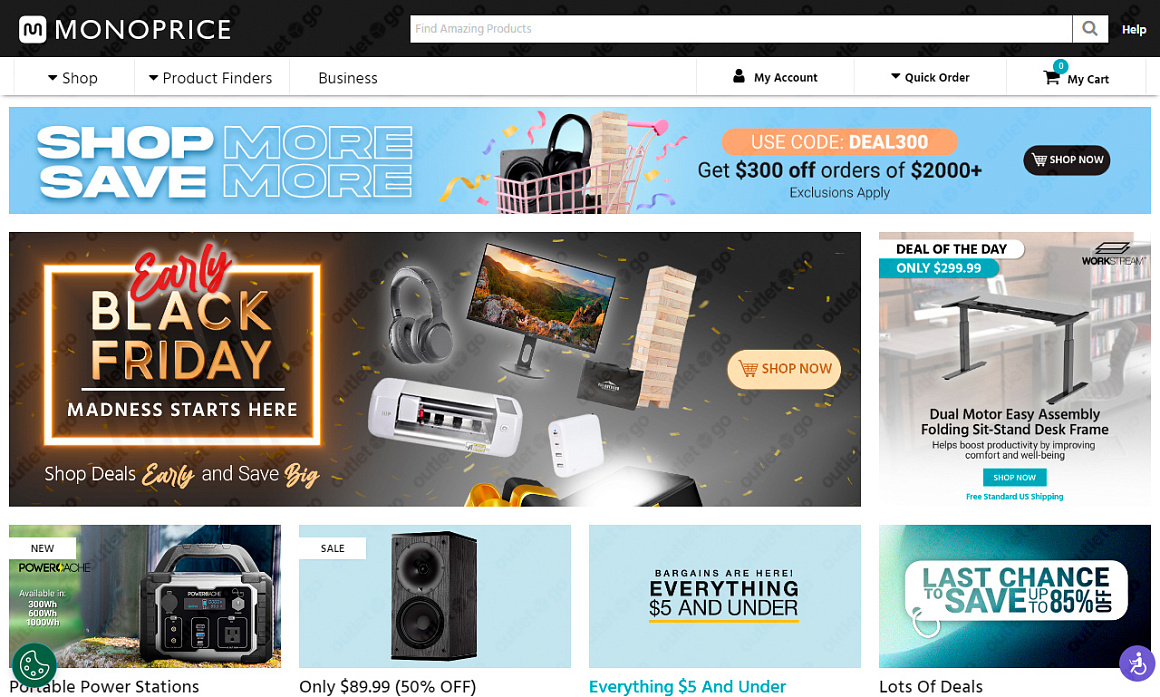The height and width of the screenshot is (697, 1160).
Task: Open the accessibility options icon
Action: pyautogui.click(x=1136, y=664)
